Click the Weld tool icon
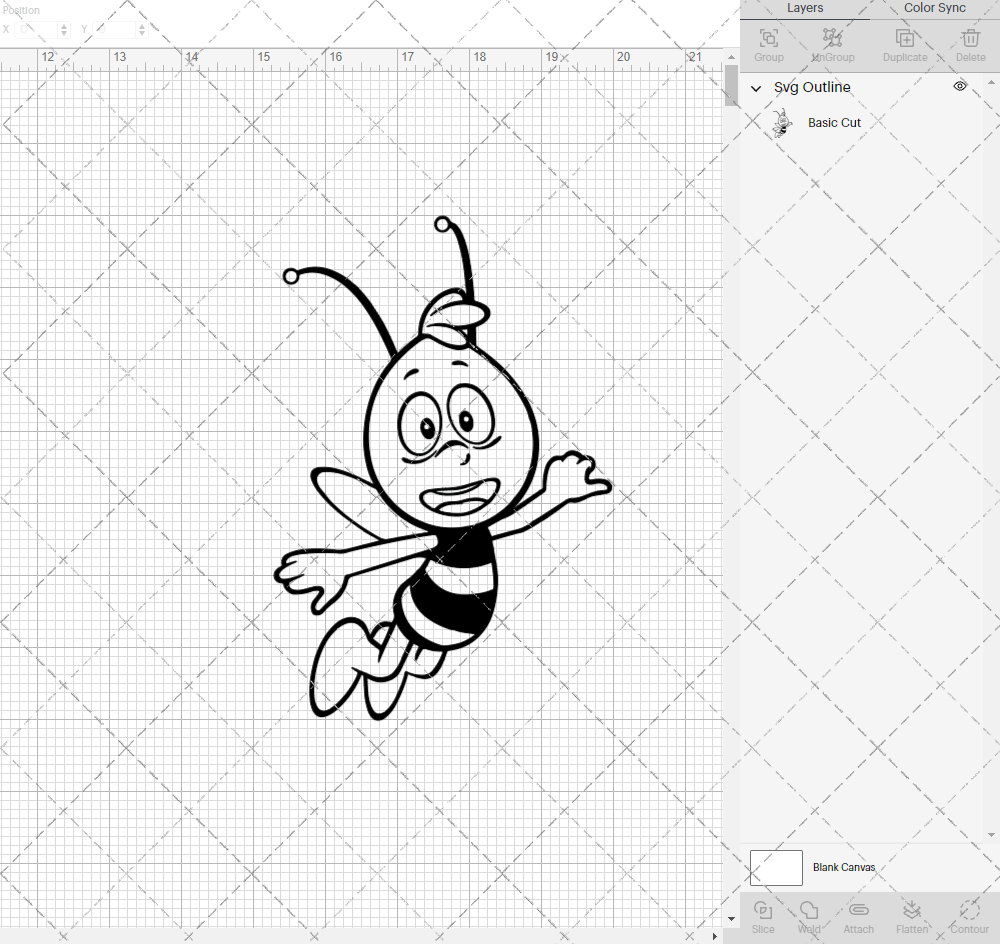This screenshot has width=1000, height=944. pos(809,910)
